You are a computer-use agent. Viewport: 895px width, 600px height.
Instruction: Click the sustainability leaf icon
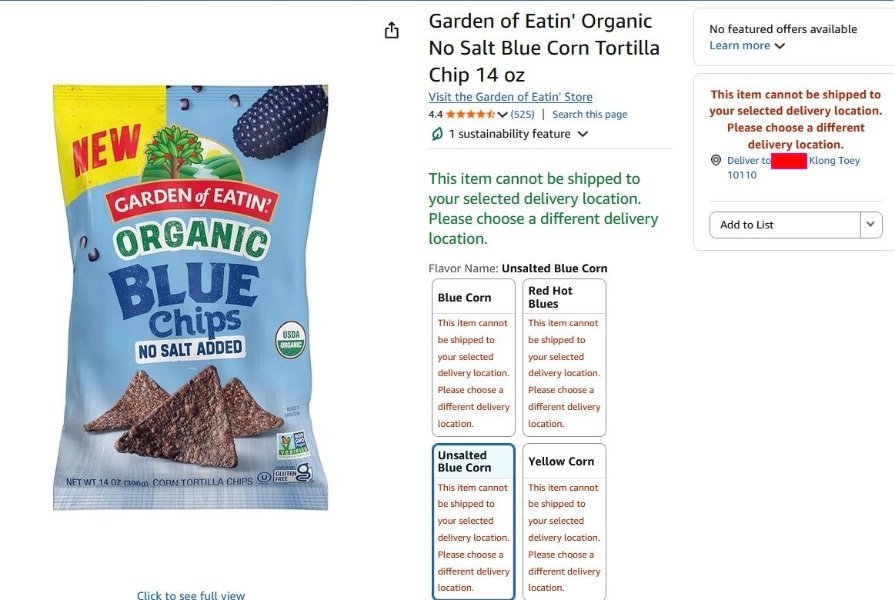point(437,134)
